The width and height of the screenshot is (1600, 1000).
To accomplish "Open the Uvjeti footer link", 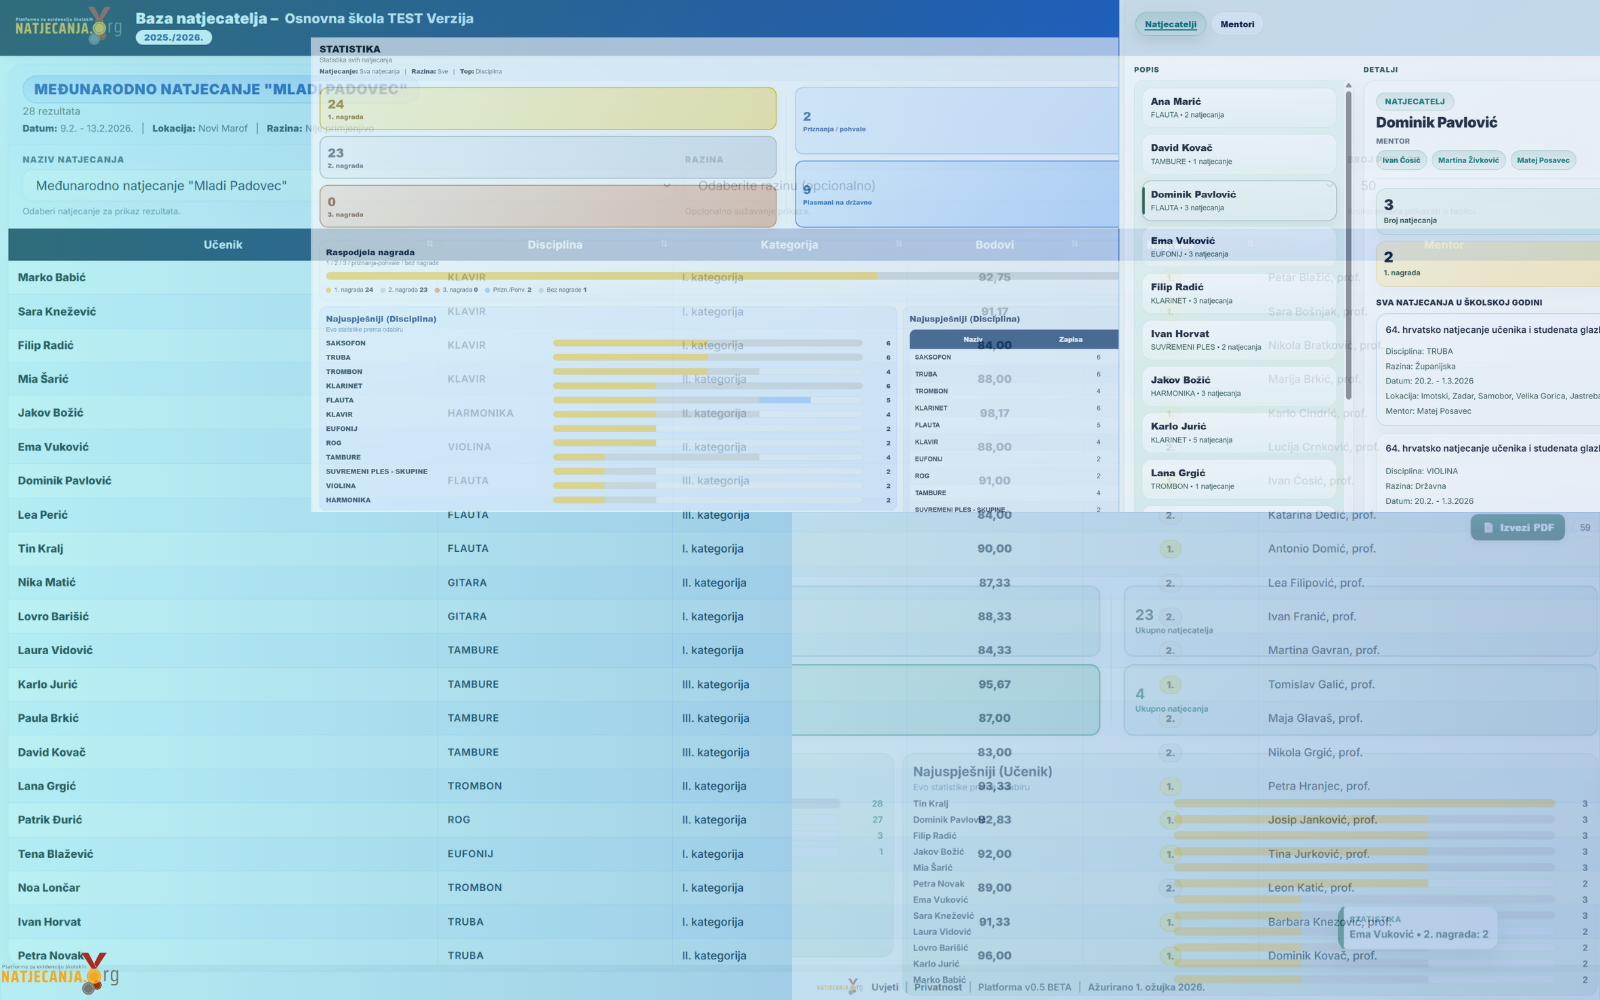I will tap(884, 987).
